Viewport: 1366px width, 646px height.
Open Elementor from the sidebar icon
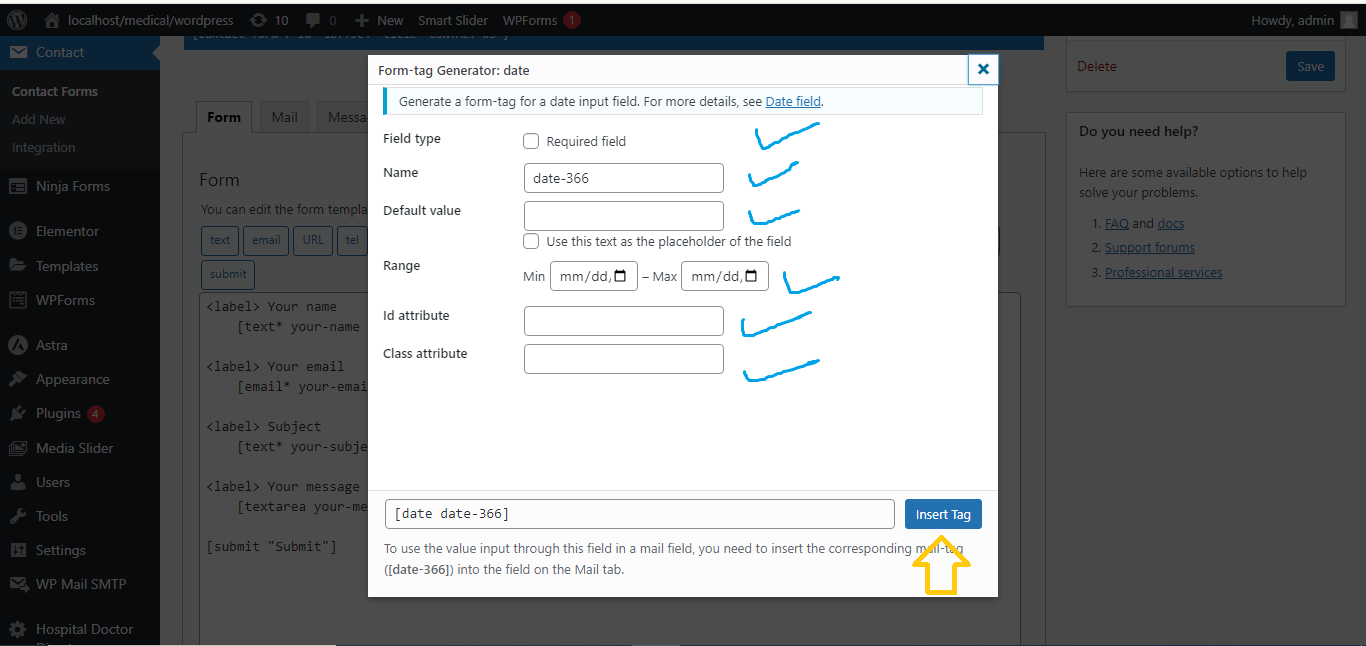[x=17, y=231]
